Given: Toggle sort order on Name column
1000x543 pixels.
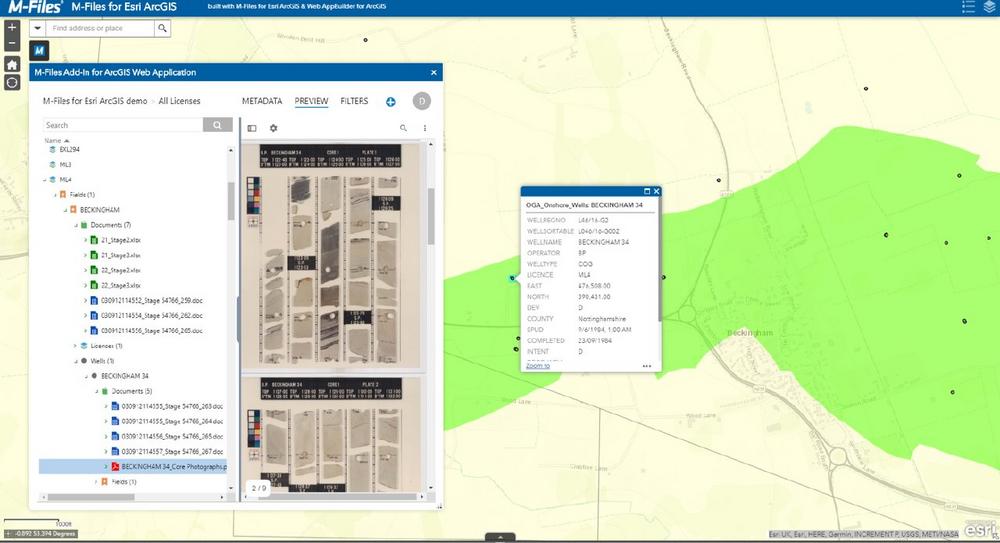Looking at the screenshot, I should [x=53, y=141].
